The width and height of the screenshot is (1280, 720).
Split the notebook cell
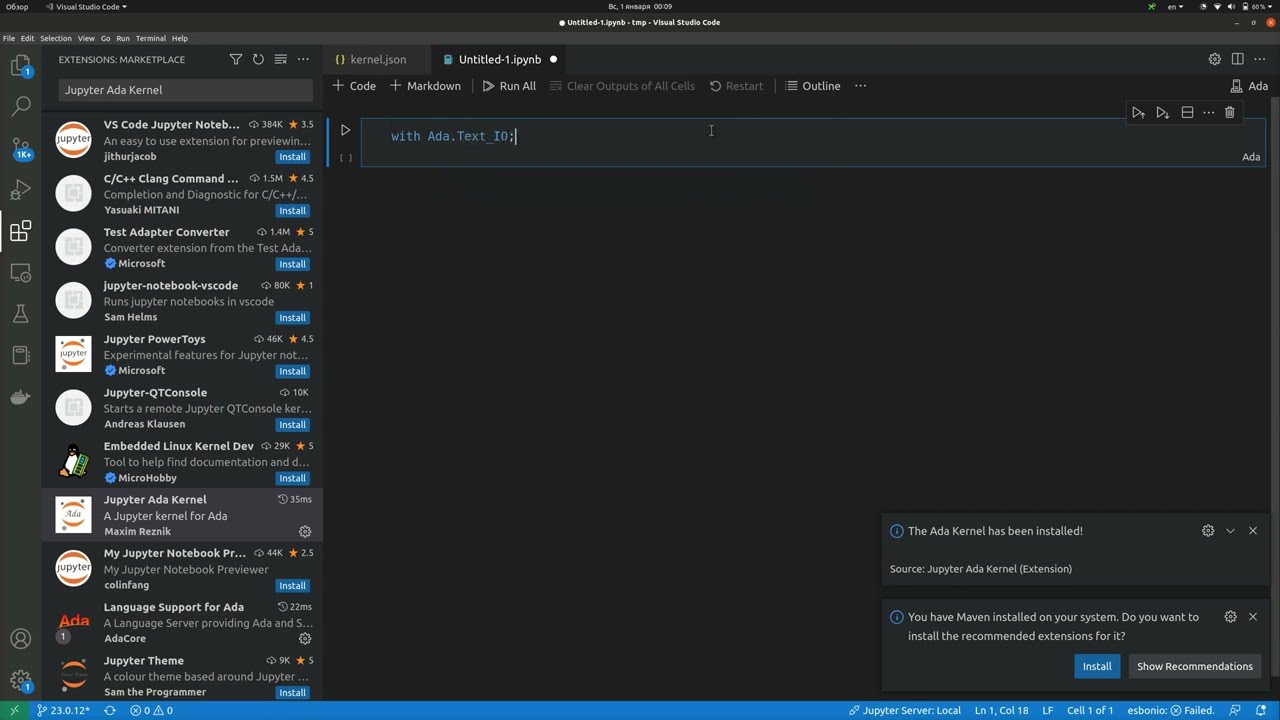tap(1187, 113)
